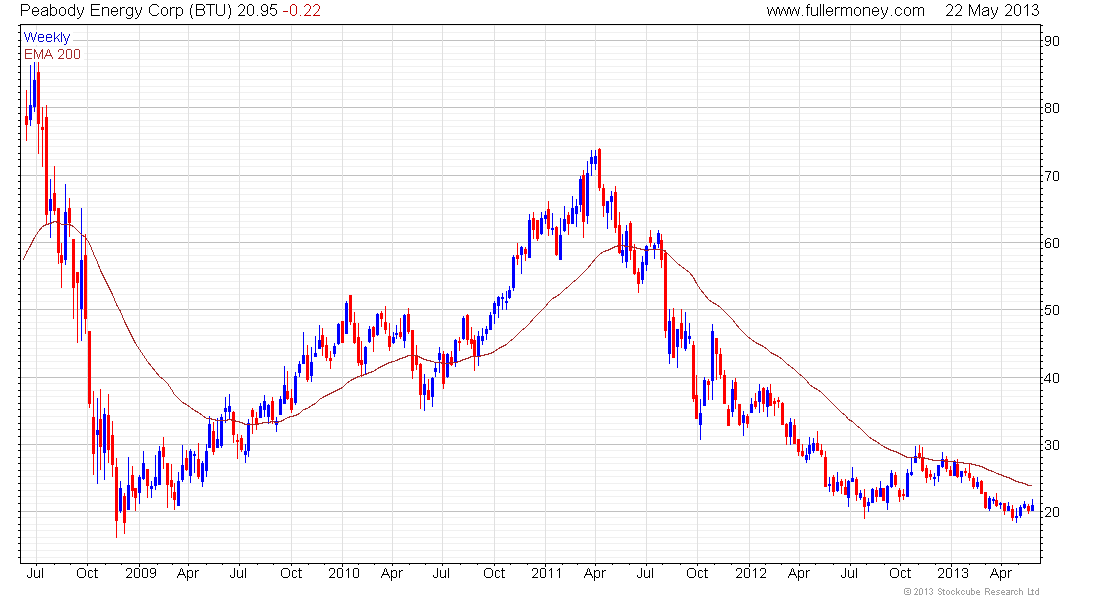This screenshot has width=1100, height=600.
Task: Click the 80 price axis label
Action: click(1052, 108)
